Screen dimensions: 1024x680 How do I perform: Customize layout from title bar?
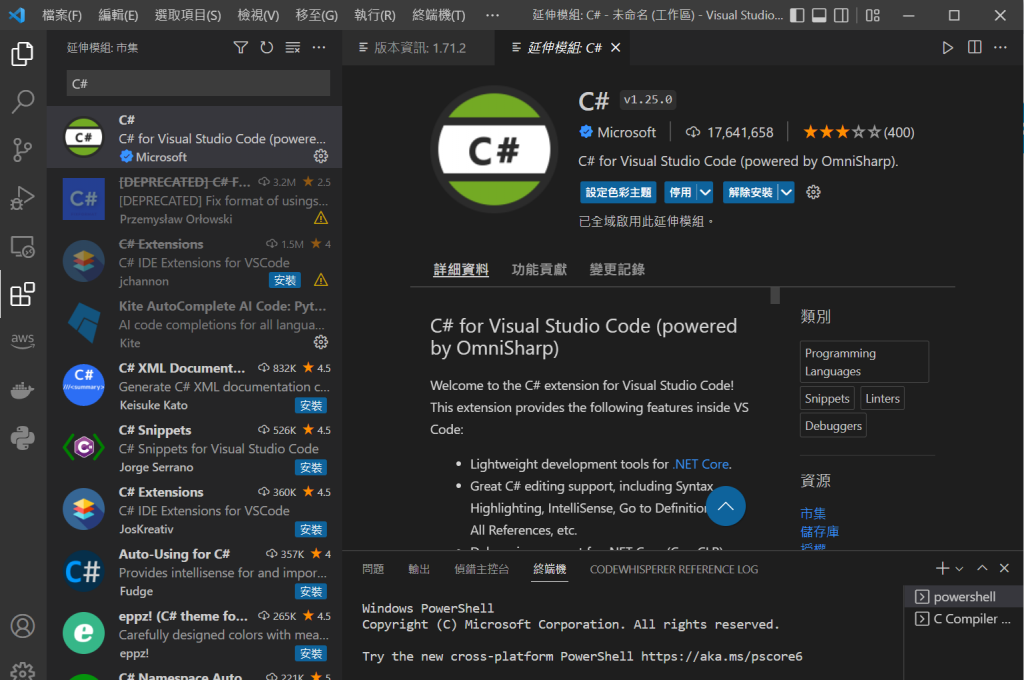pyautogui.click(x=872, y=15)
